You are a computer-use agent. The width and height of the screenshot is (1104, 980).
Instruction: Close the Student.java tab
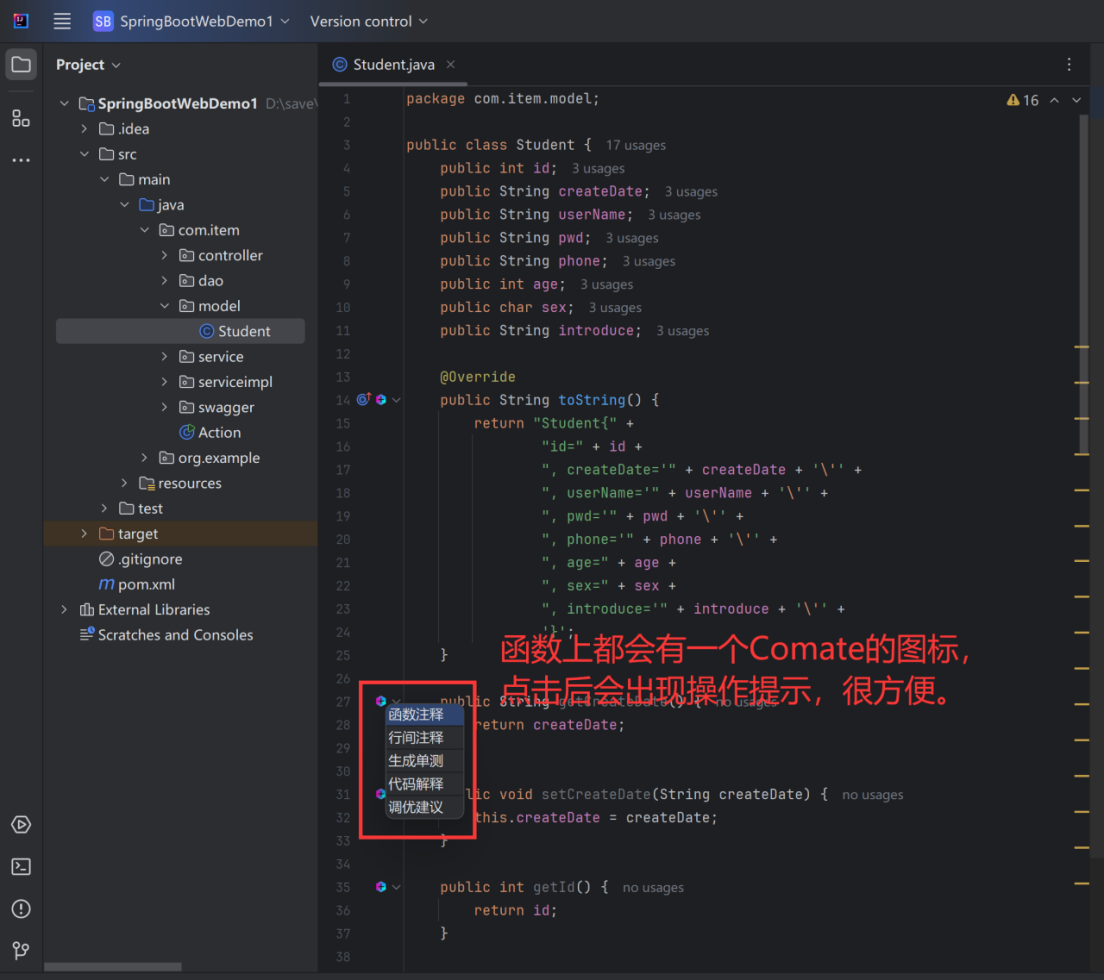[451, 64]
